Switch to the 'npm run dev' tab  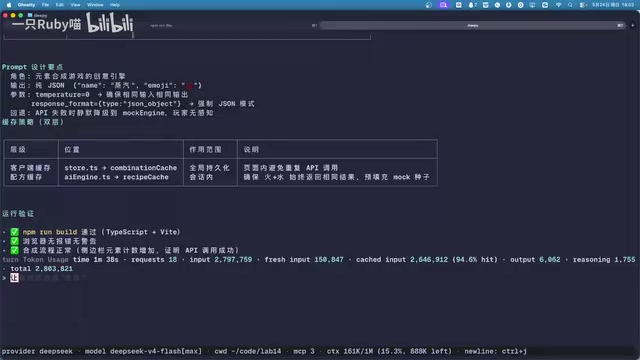161,25
